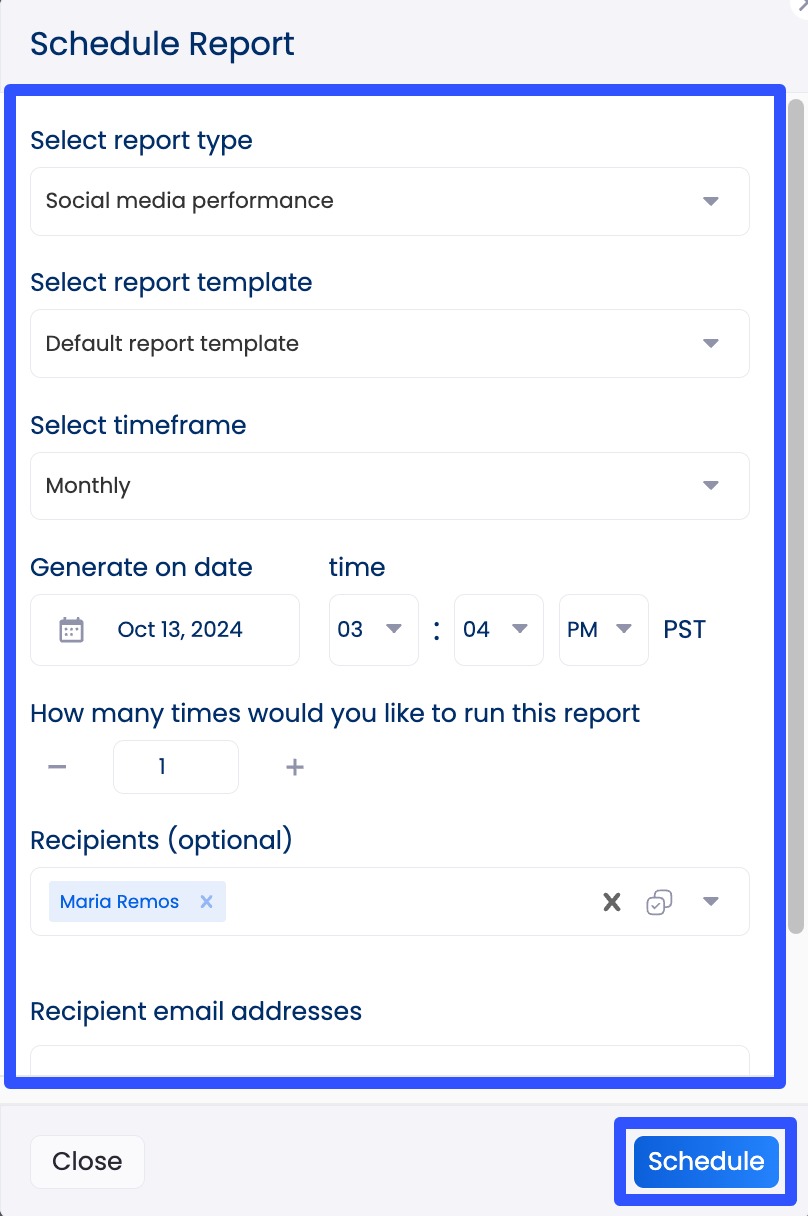Click the plus icon to increase run count
Image resolution: width=808 pixels, height=1216 pixels.
pyautogui.click(x=294, y=766)
